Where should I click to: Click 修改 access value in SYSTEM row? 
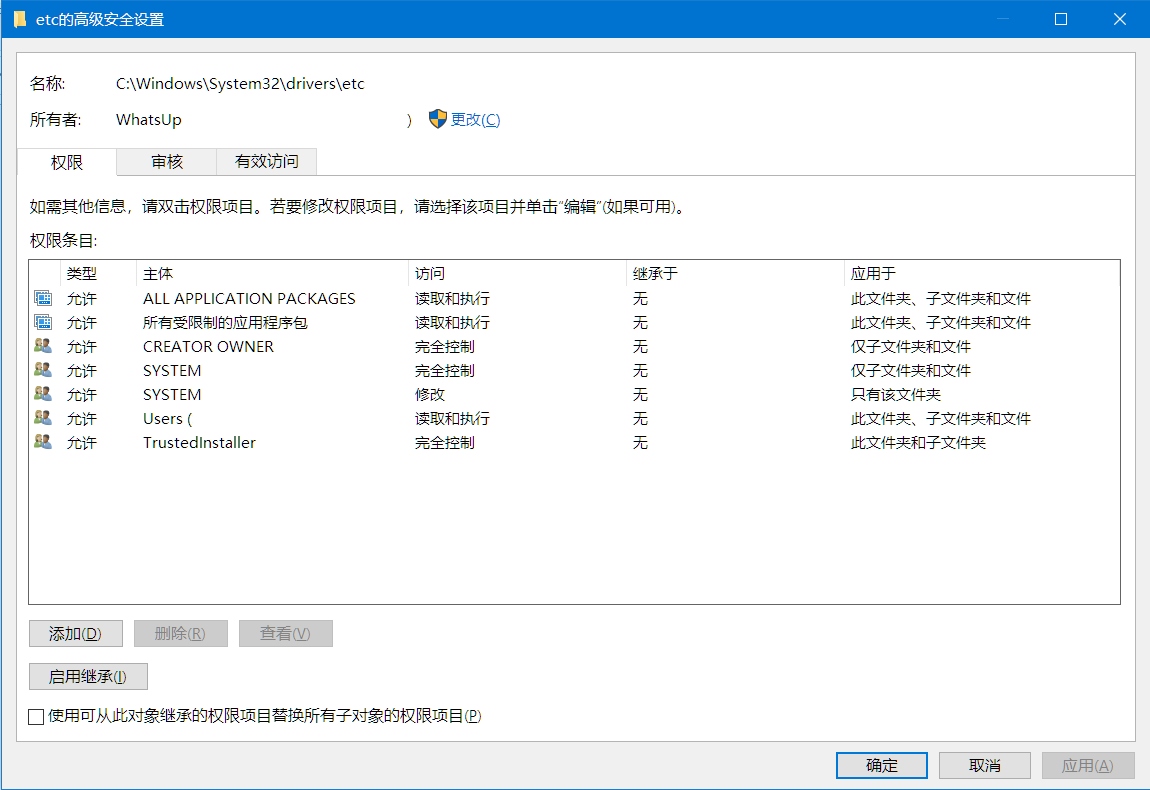click(x=430, y=394)
